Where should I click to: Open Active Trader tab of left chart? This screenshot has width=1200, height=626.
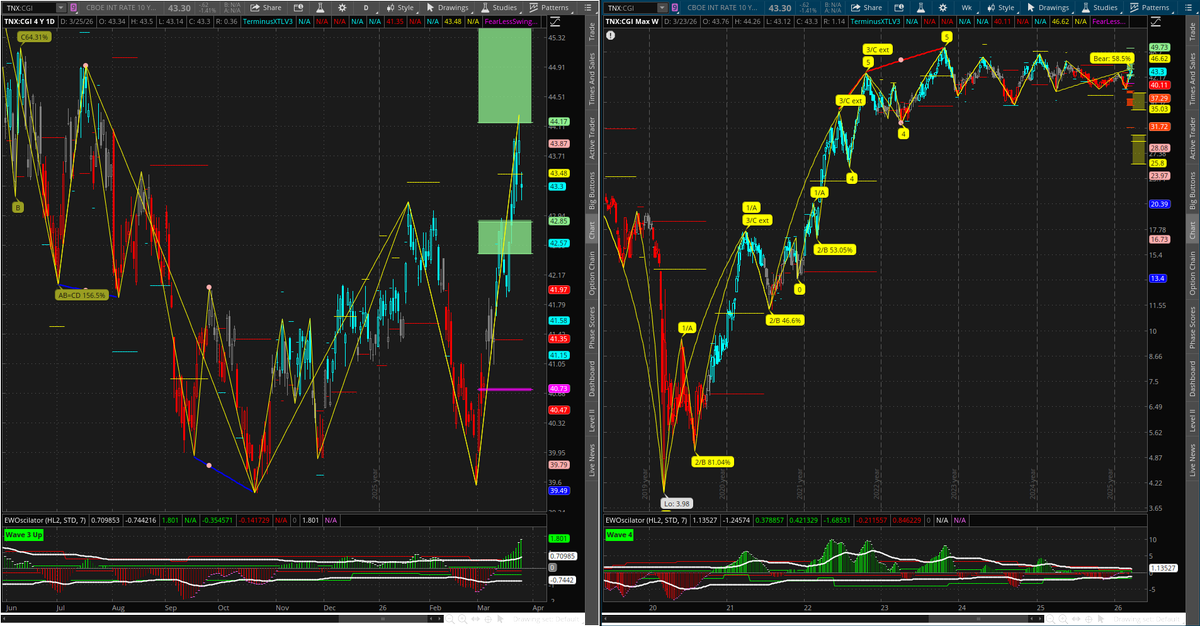591,138
